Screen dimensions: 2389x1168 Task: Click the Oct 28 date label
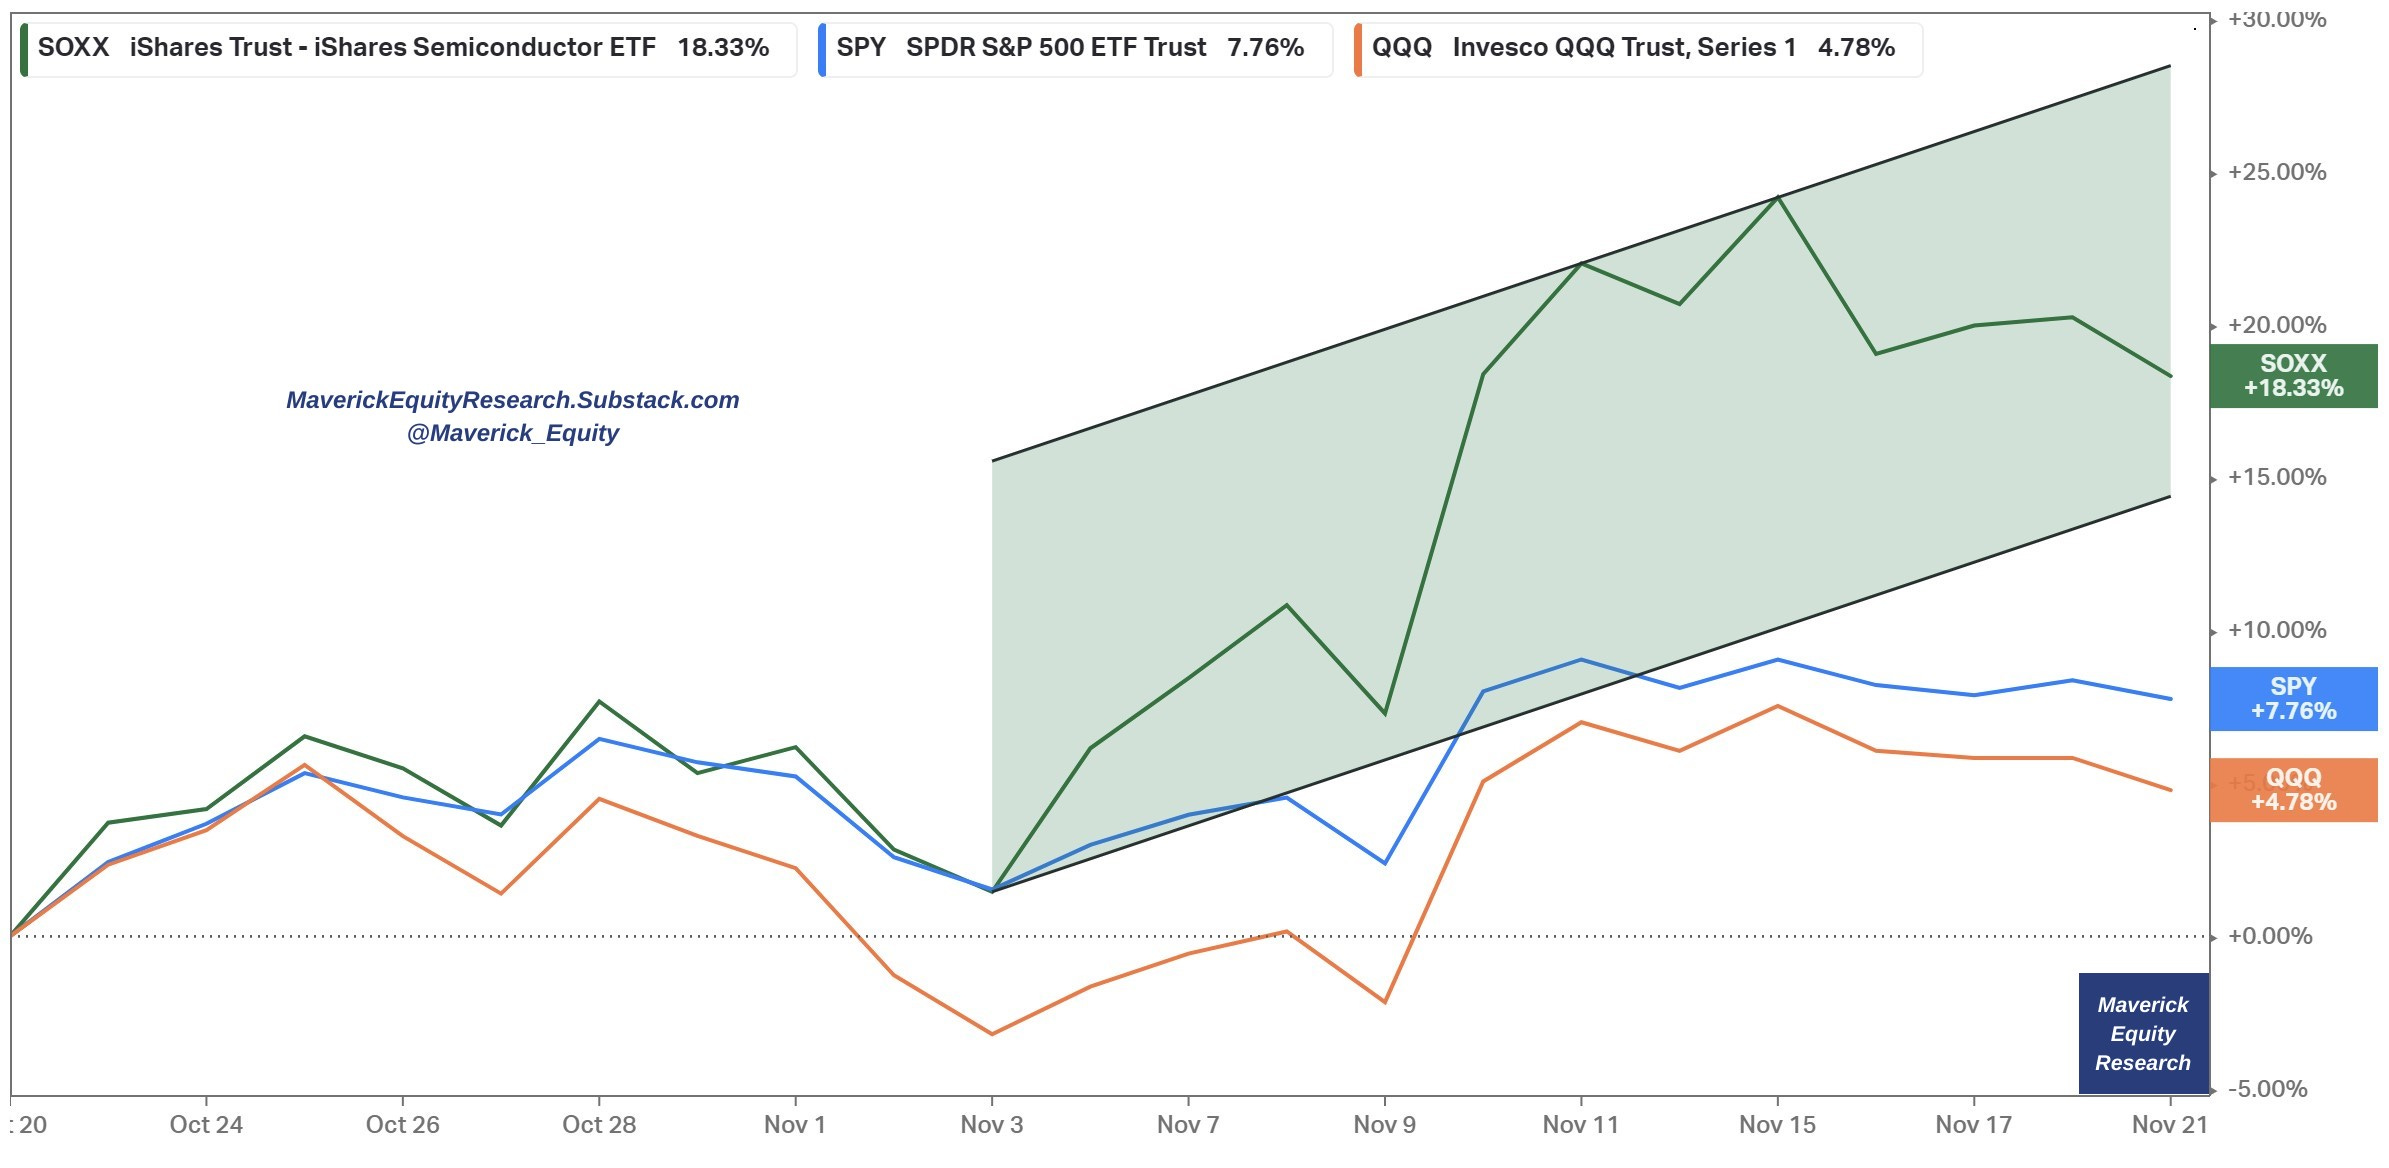pos(599,1125)
